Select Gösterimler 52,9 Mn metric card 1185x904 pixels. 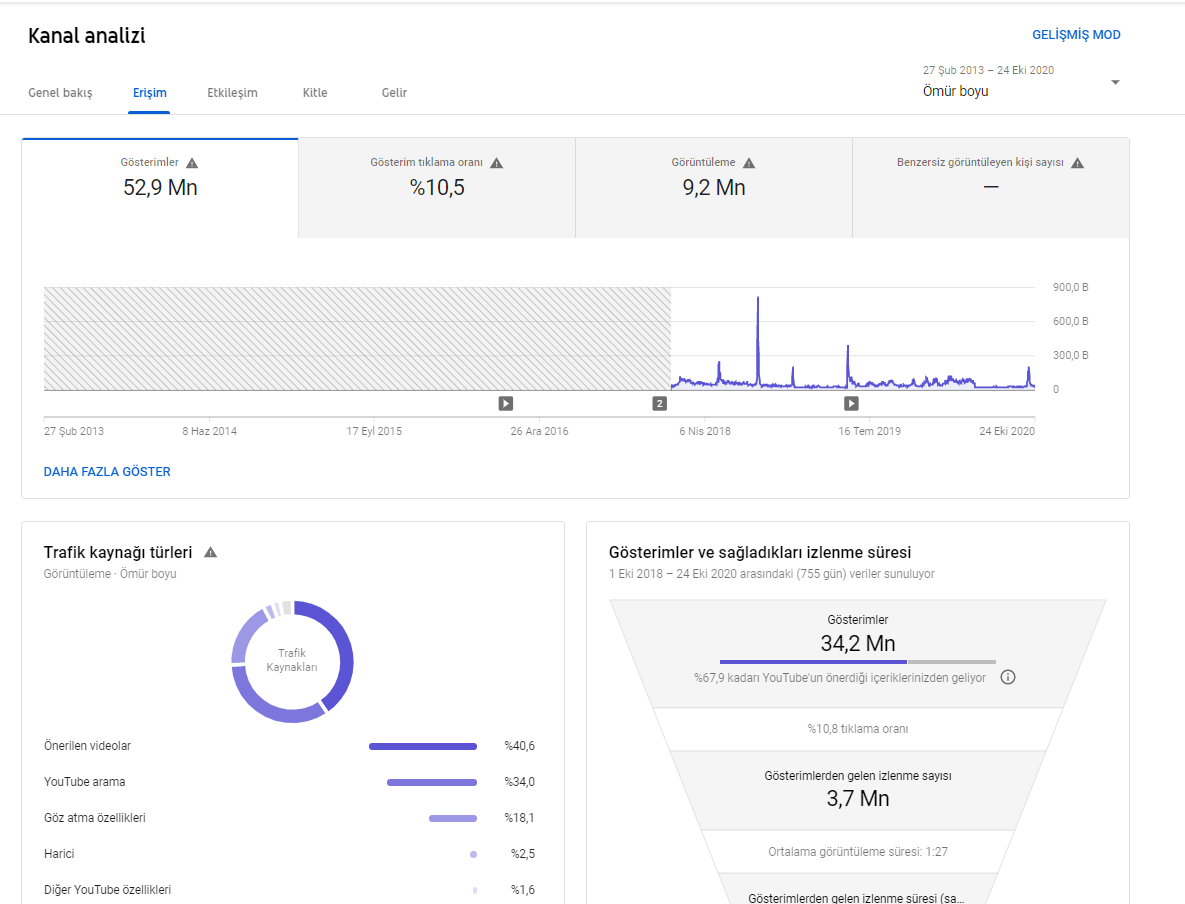point(160,188)
